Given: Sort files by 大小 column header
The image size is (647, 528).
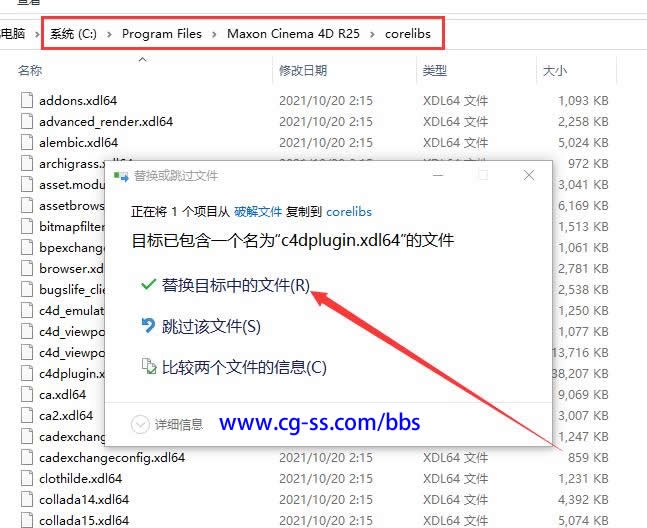Looking at the screenshot, I should (554, 71).
